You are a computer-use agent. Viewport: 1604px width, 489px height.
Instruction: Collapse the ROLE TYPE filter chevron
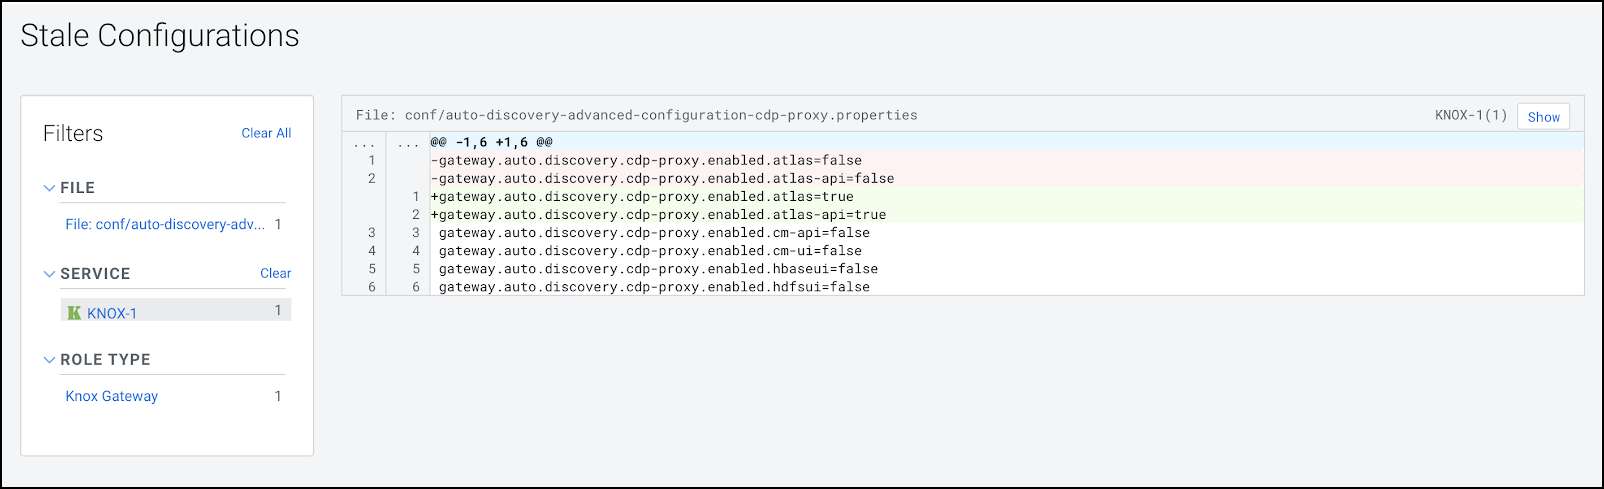point(49,360)
